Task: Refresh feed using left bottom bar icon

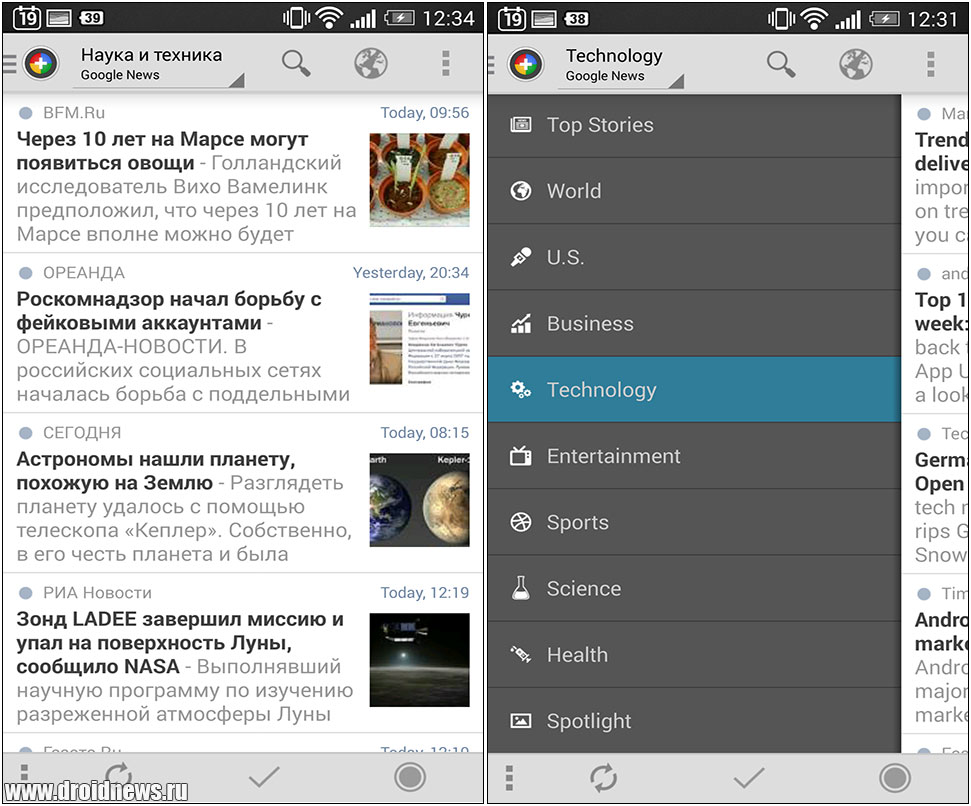Action: click(118, 776)
